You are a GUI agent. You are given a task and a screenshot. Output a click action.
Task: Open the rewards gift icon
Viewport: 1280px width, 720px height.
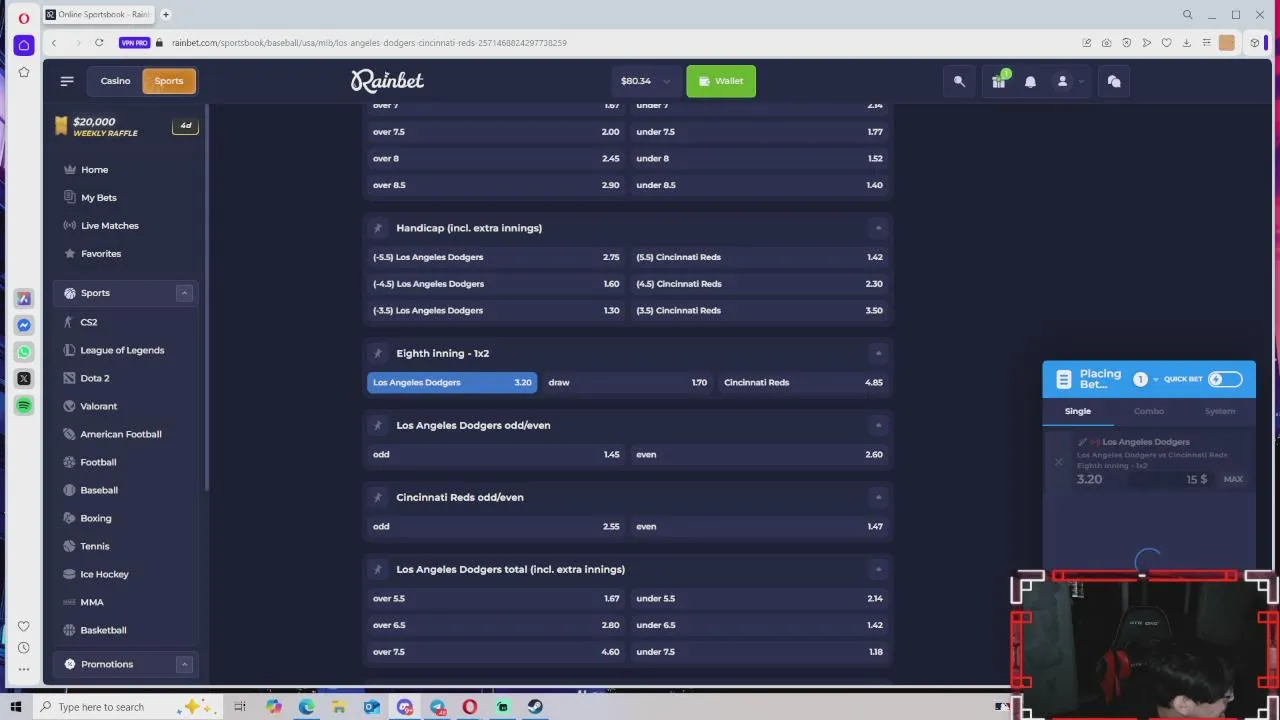click(x=998, y=81)
